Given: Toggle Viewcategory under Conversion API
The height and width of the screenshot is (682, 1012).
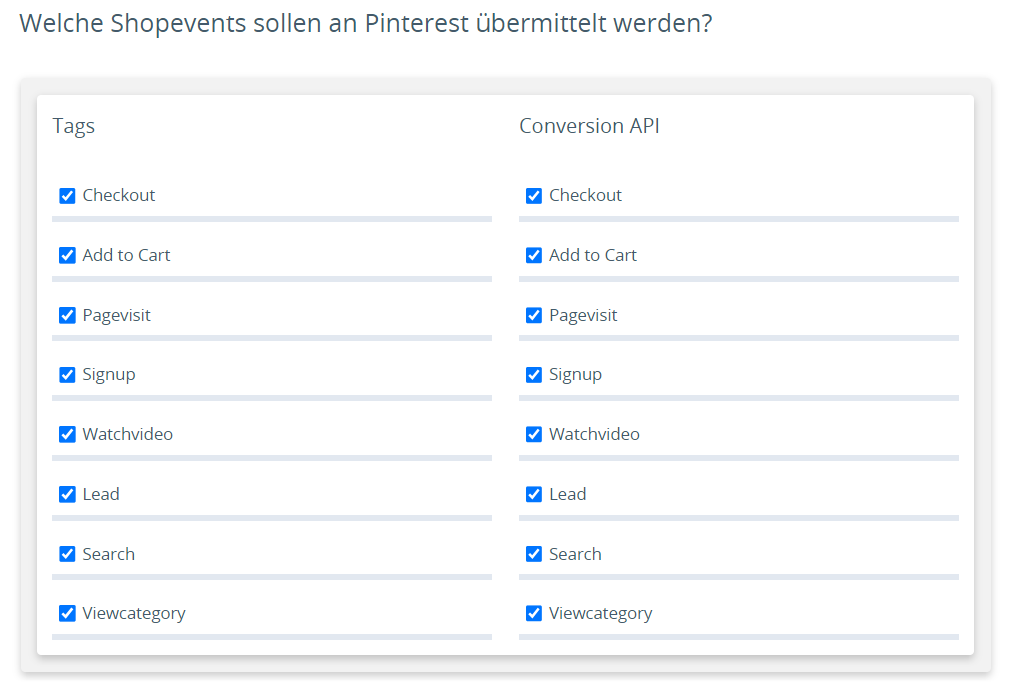Looking at the screenshot, I should (534, 614).
